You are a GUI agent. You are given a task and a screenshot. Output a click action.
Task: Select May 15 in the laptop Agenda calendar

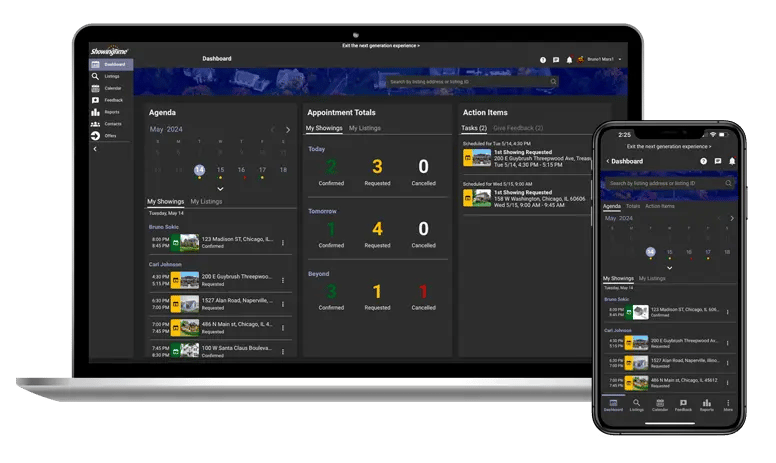point(220,170)
